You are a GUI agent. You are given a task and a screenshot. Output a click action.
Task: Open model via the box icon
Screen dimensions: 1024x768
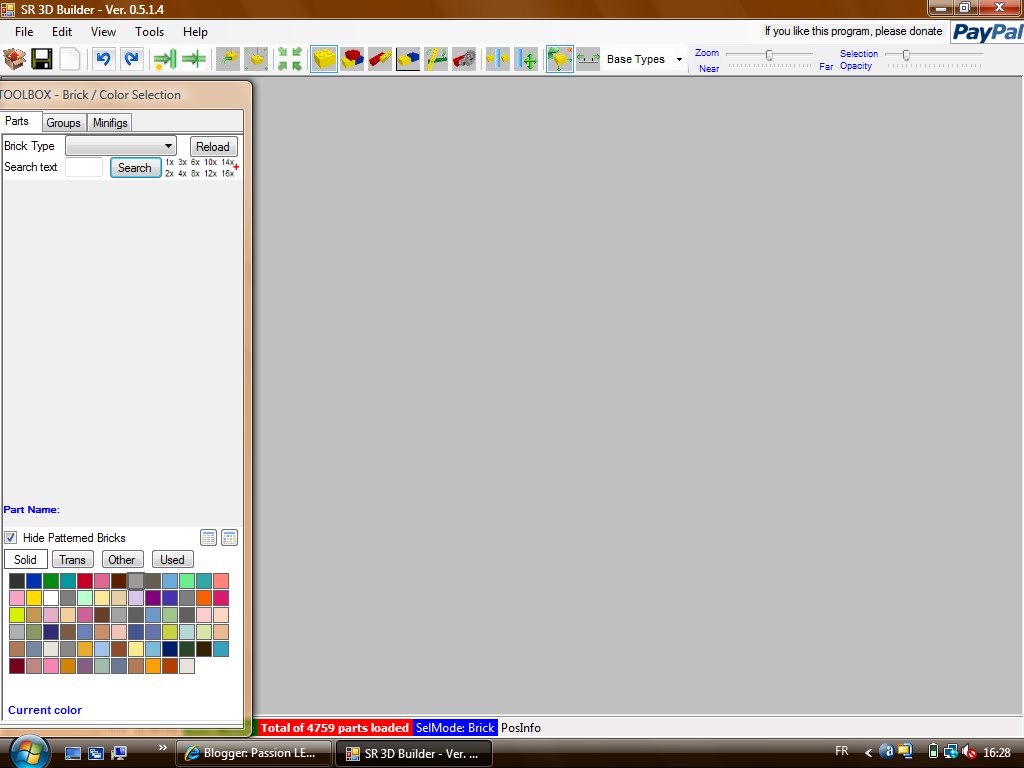point(14,59)
